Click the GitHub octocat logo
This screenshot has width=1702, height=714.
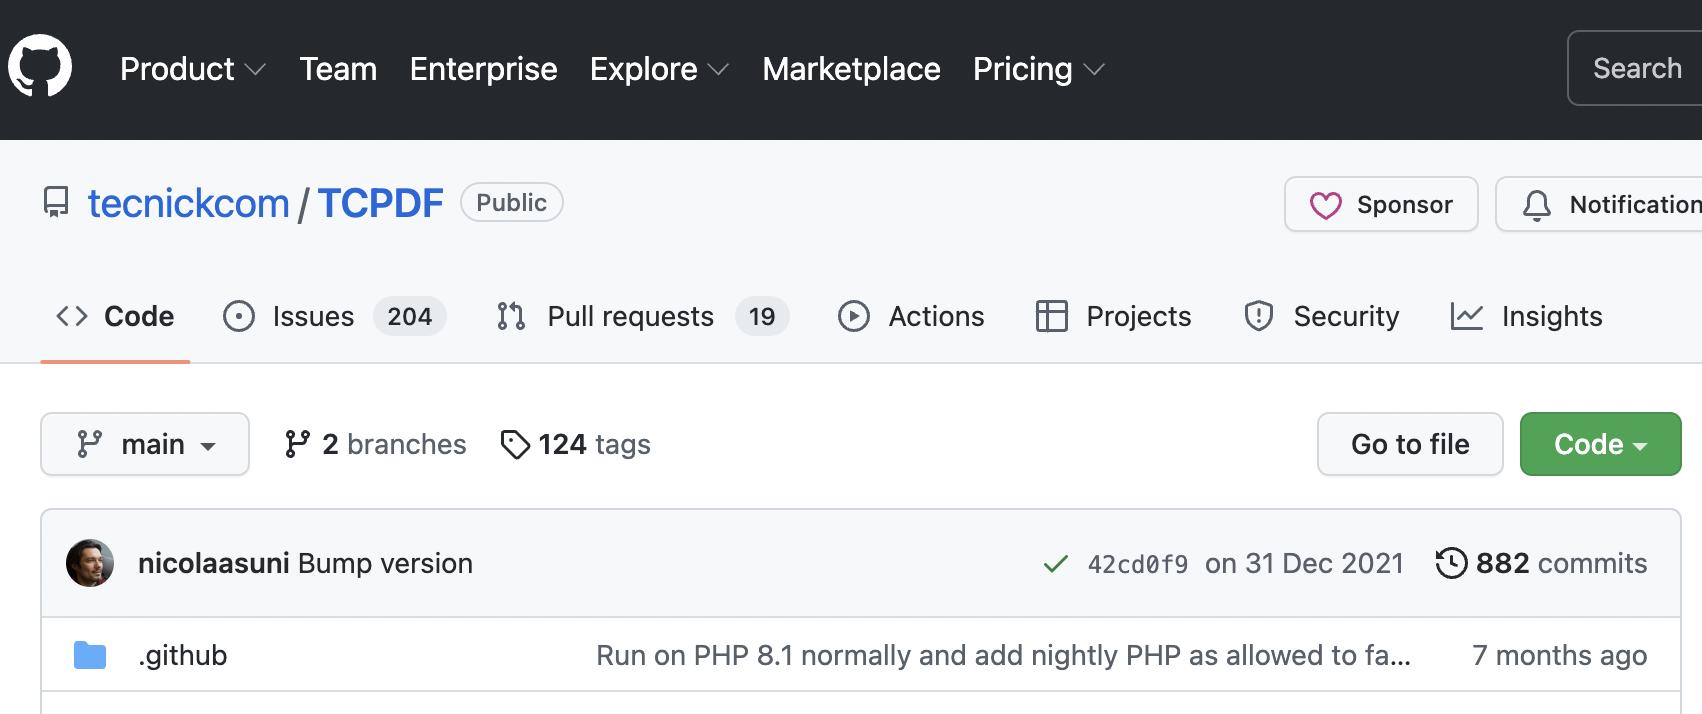coord(40,66)
